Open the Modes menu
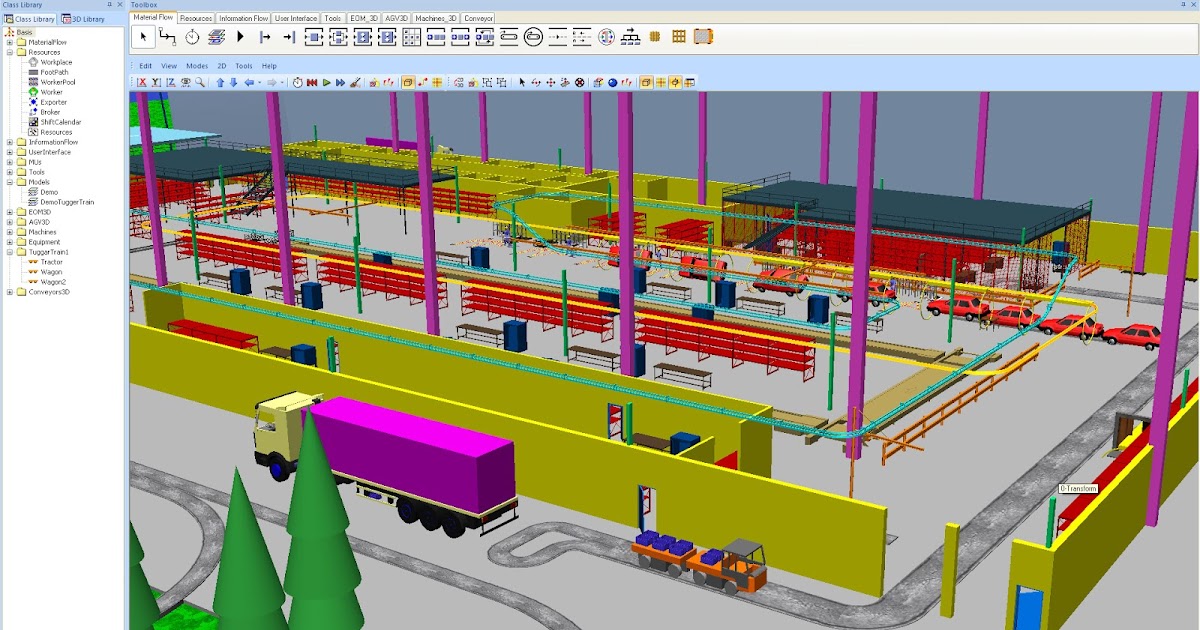The height and width of the screenshot is (630, 1200). 198,65
